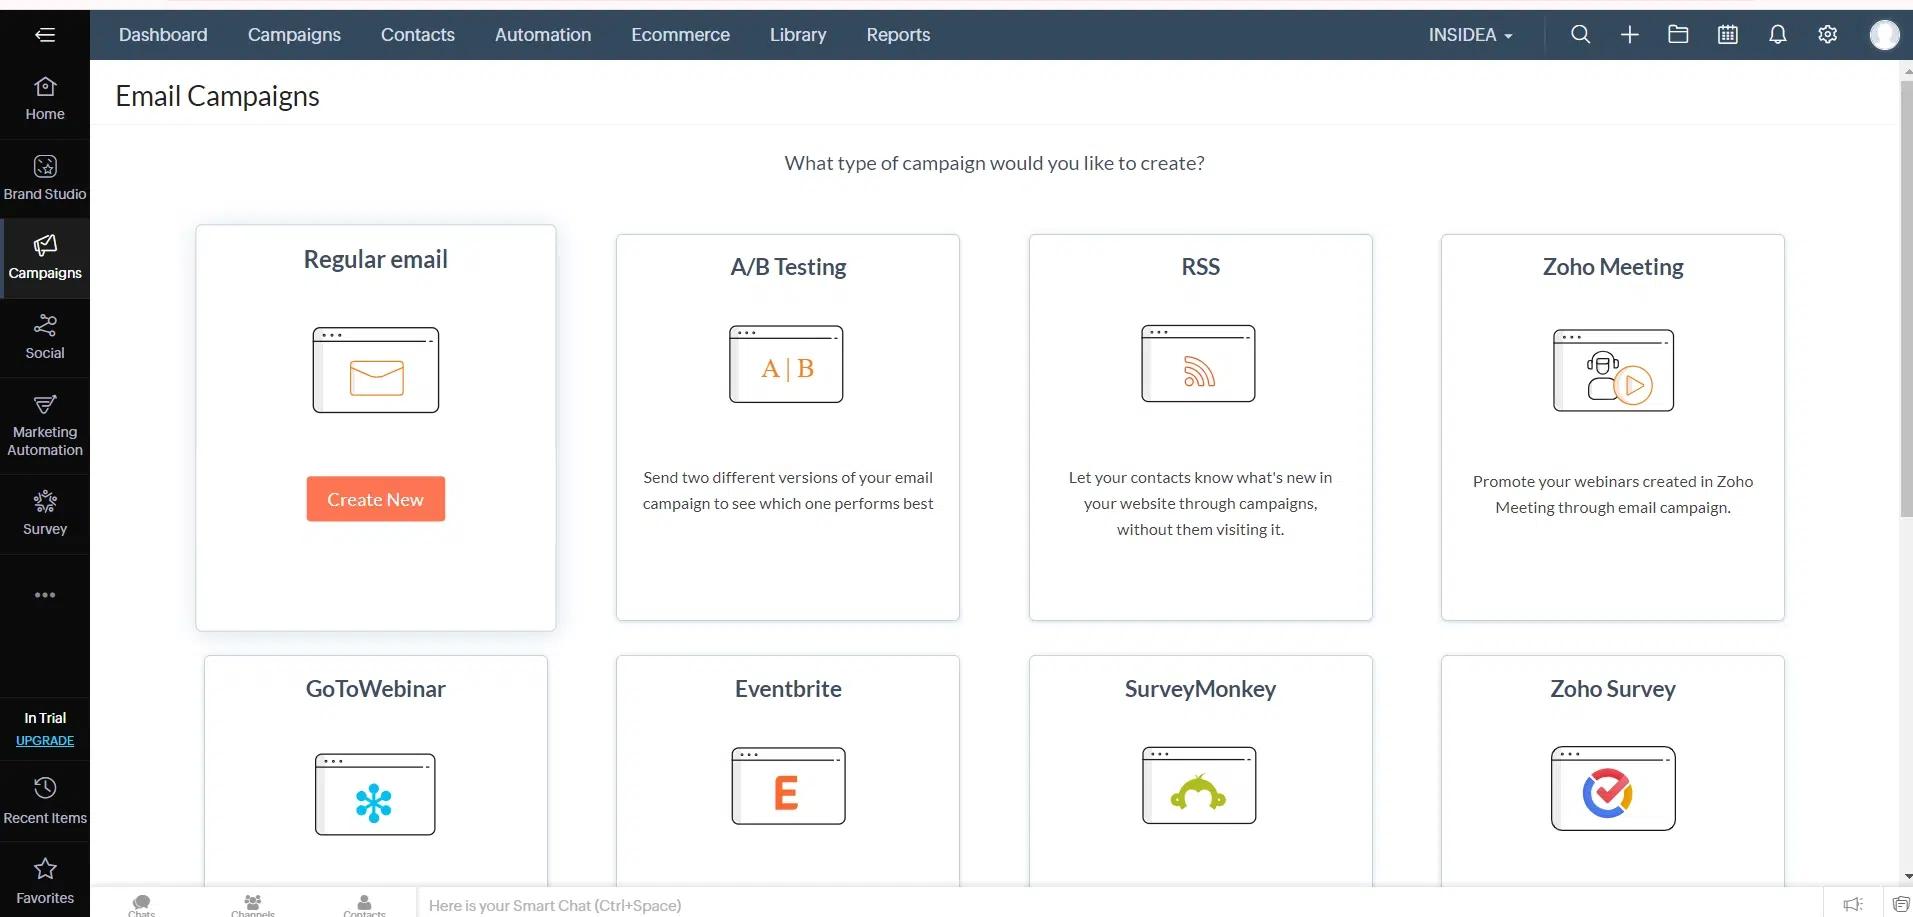Select the GoToWebinar card title
1913x917 pixels.
(375, 689)
